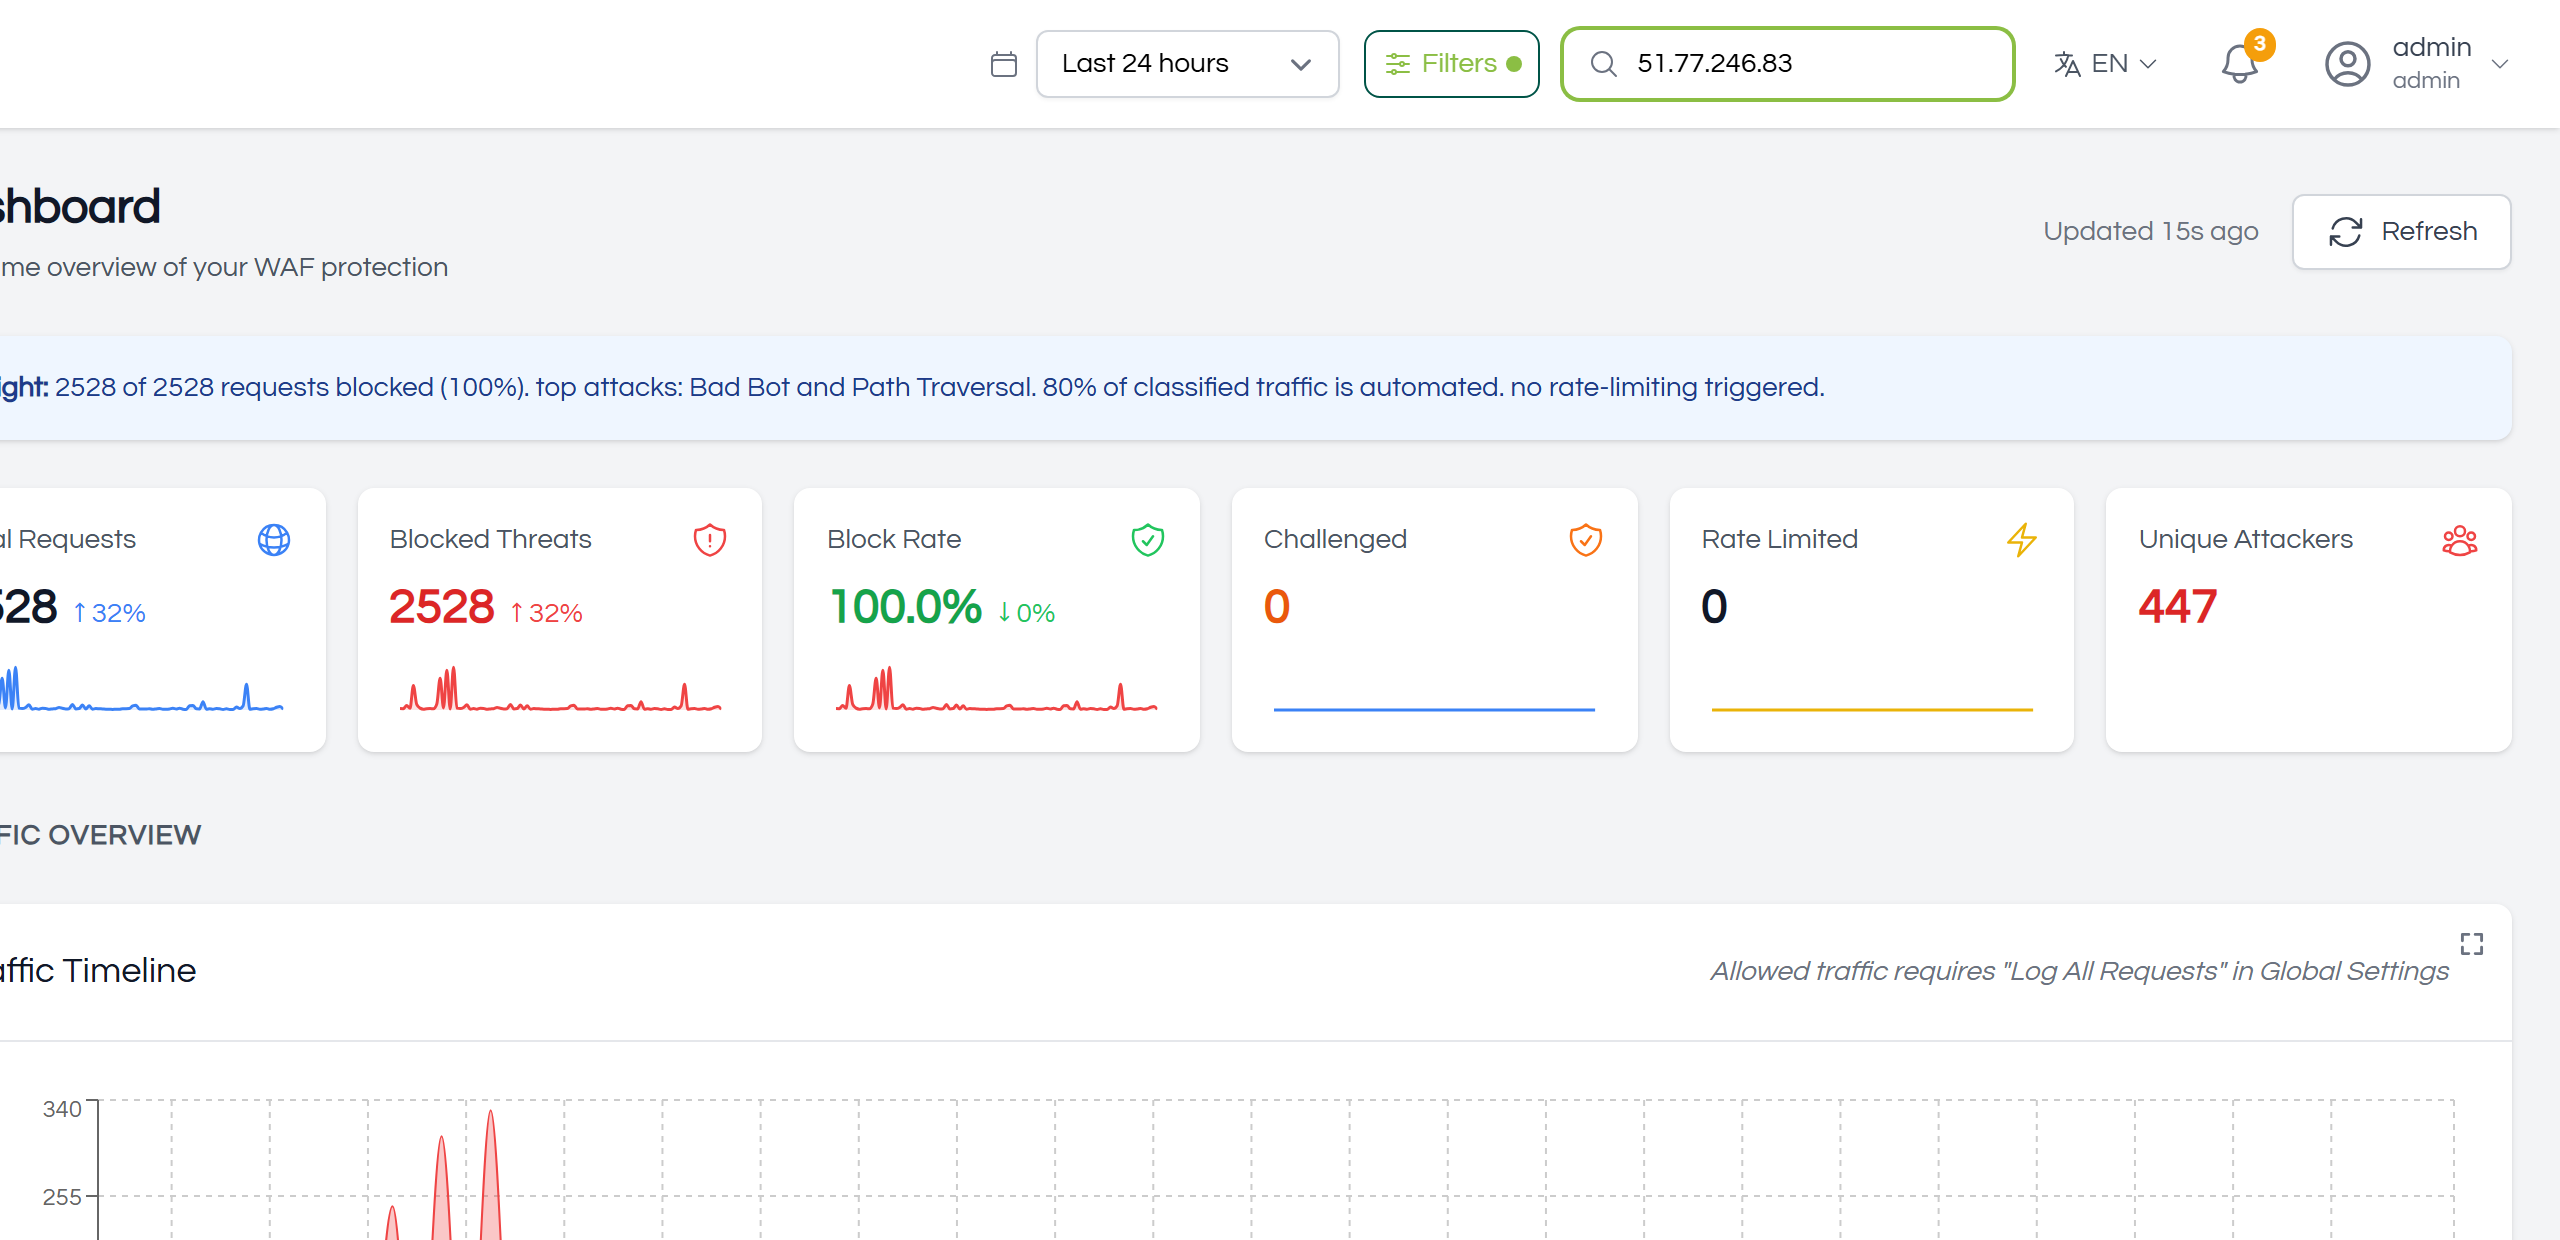This screenshot has width=2560, height=1240.
Task: Open the Filters panel
Action: point(1451,64)
